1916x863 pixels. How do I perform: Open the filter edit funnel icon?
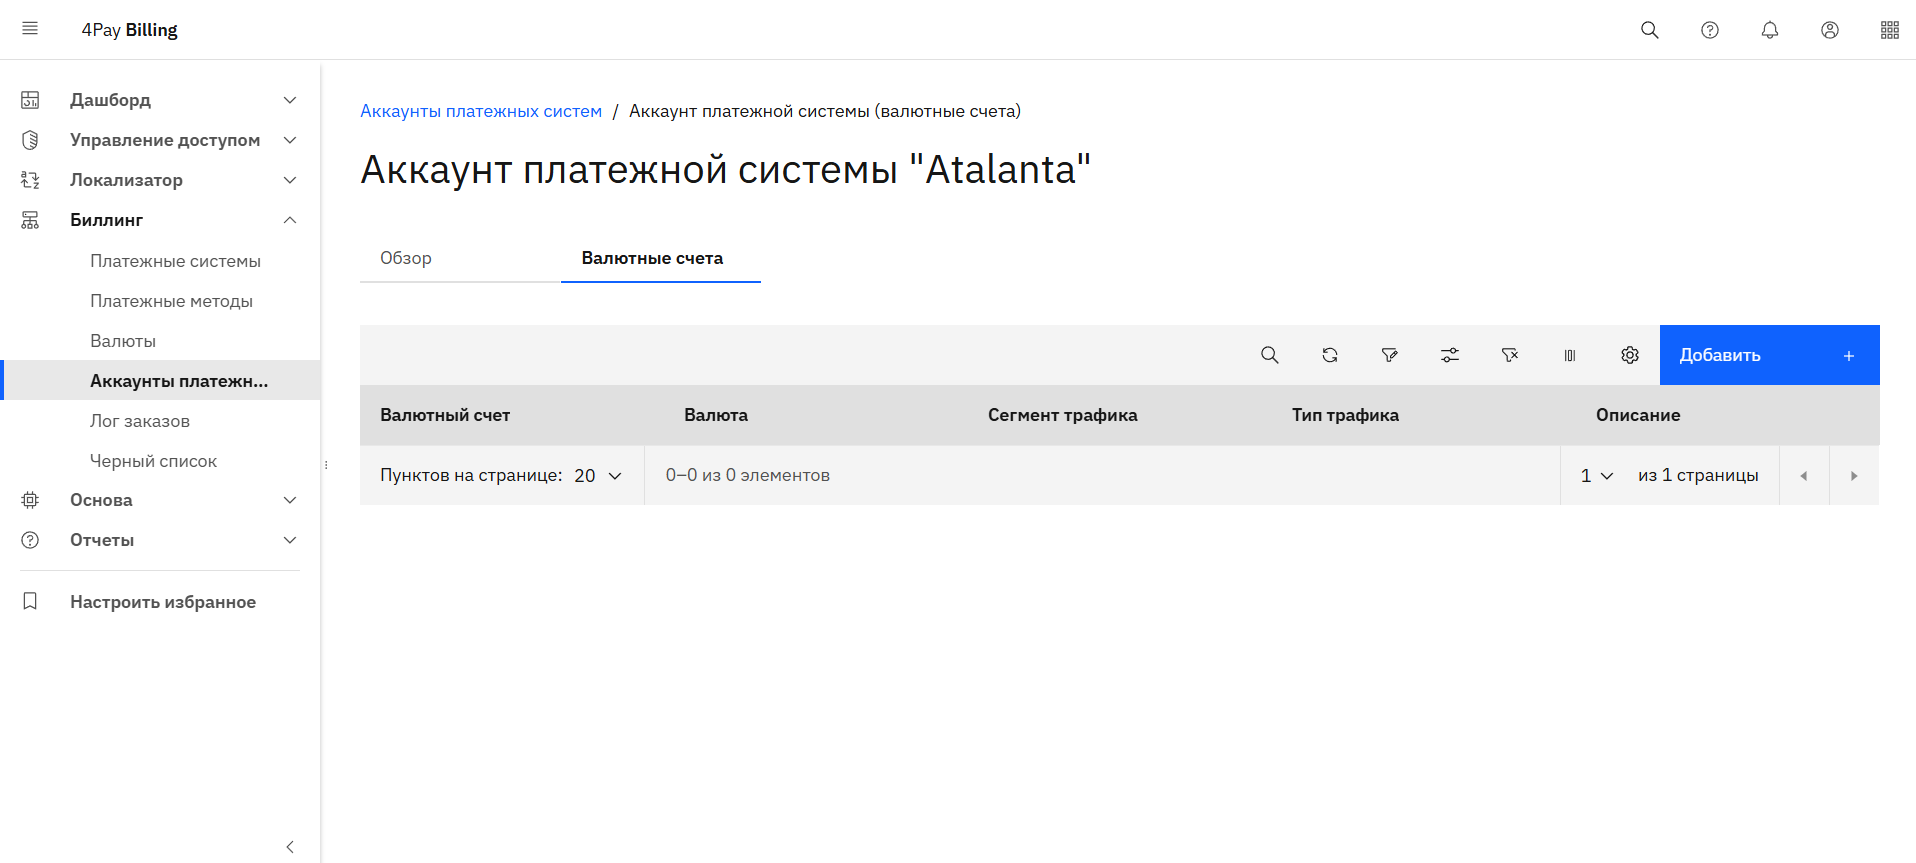coord(1389,355)
